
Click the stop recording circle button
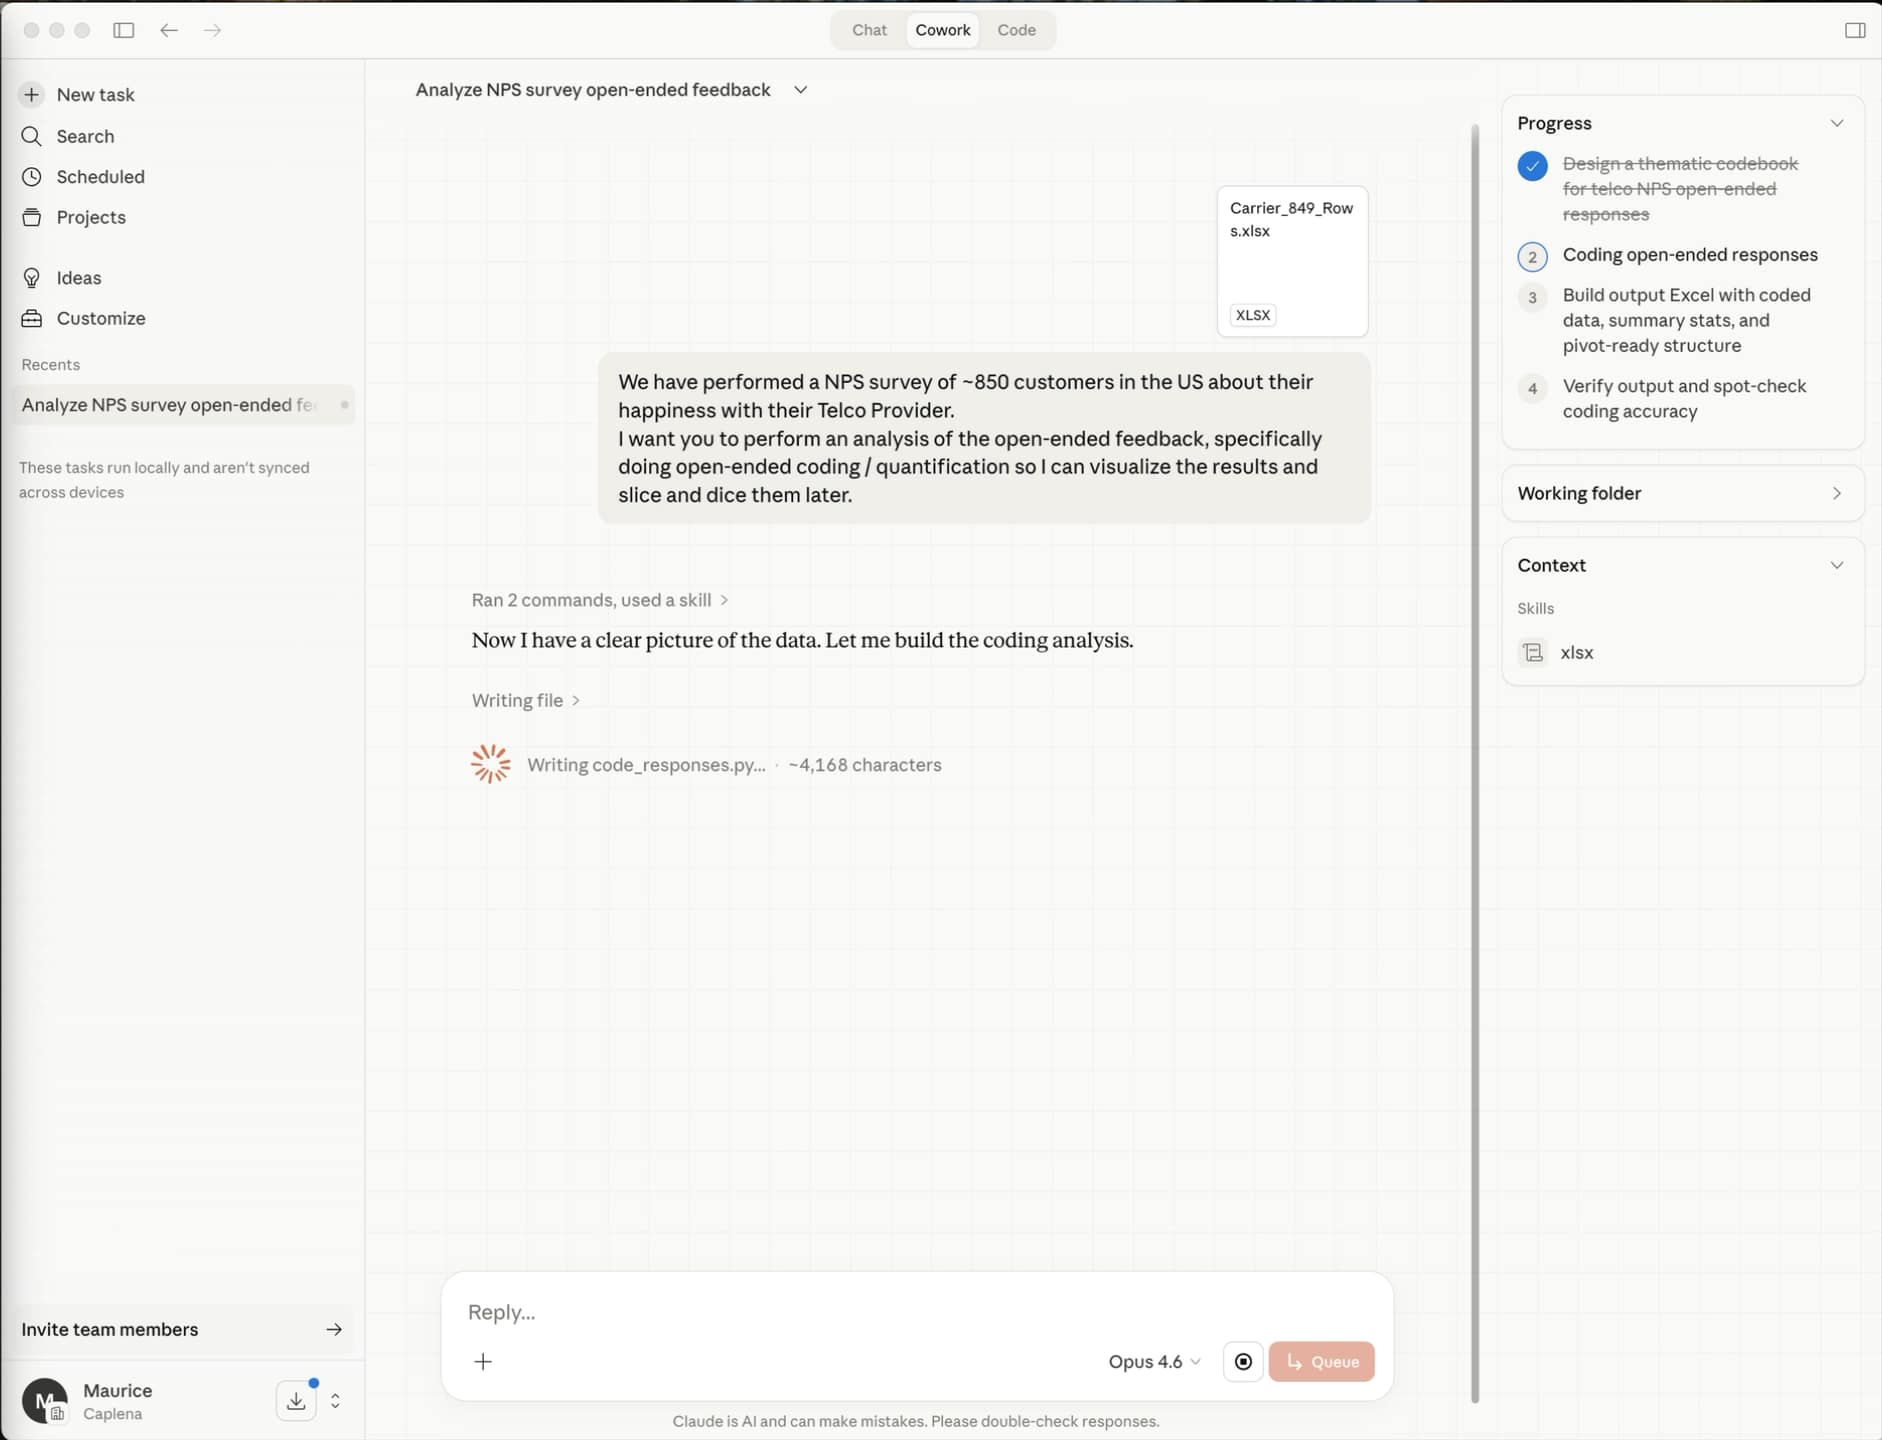(1243, 1361)
